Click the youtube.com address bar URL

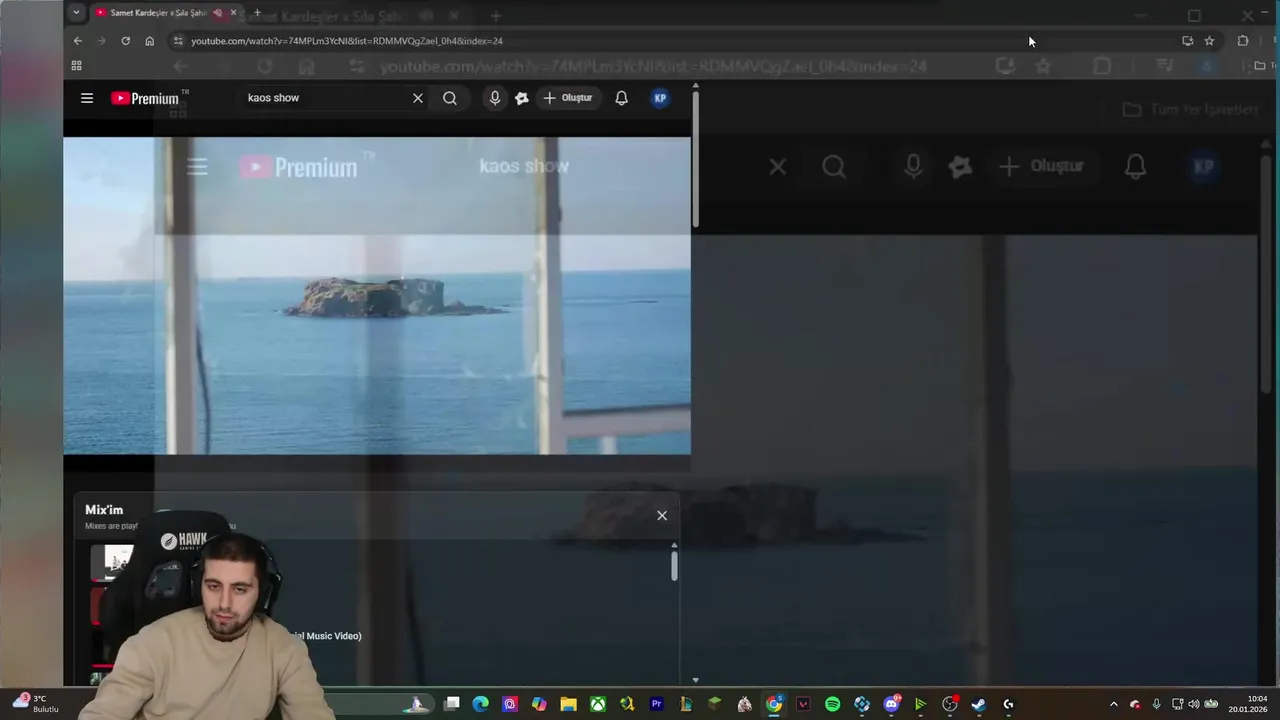(x=347, y=41)
